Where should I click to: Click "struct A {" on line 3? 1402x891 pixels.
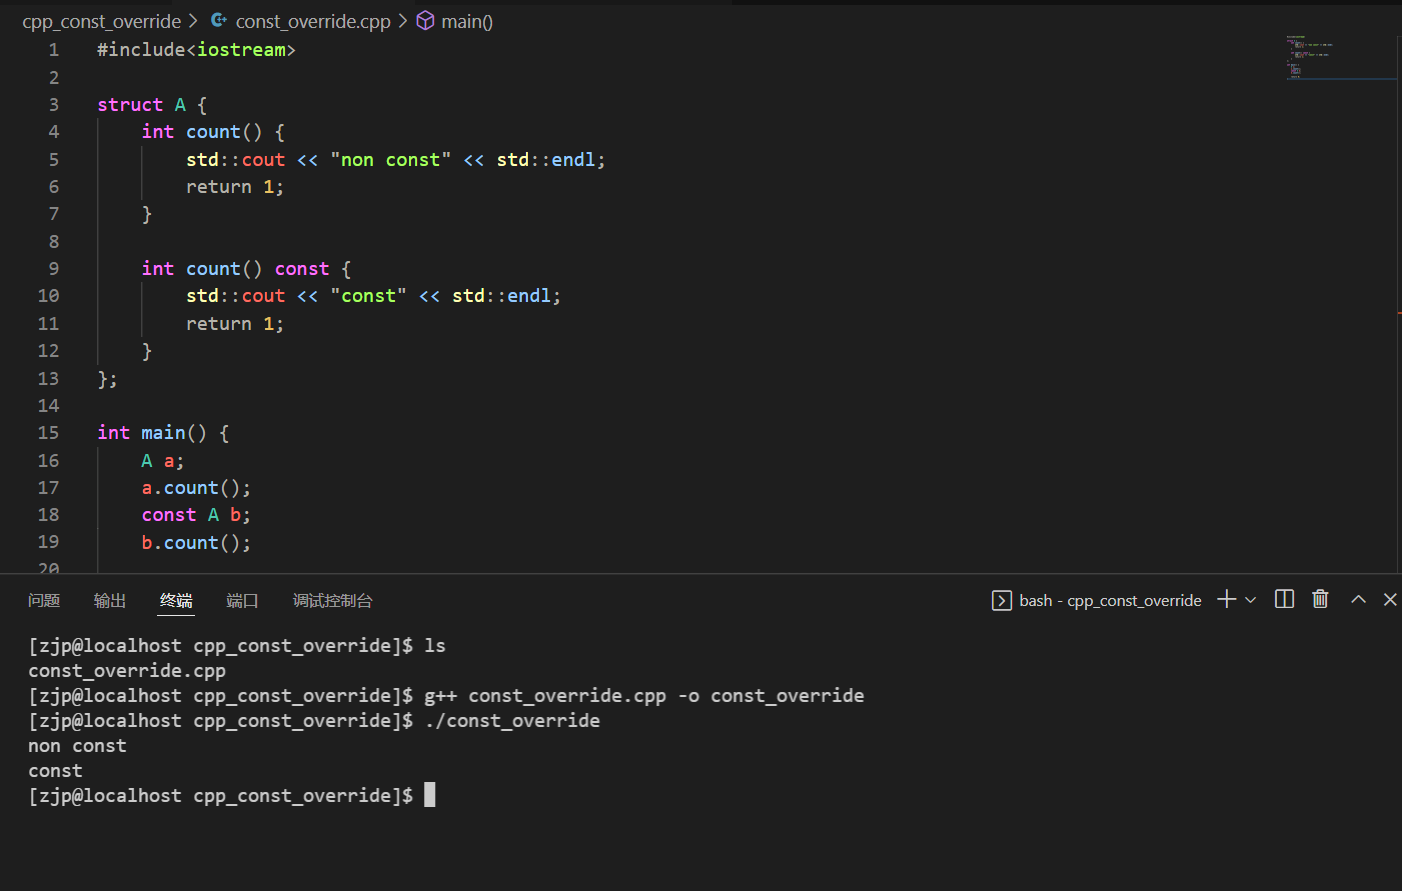[x=152, y=105]
